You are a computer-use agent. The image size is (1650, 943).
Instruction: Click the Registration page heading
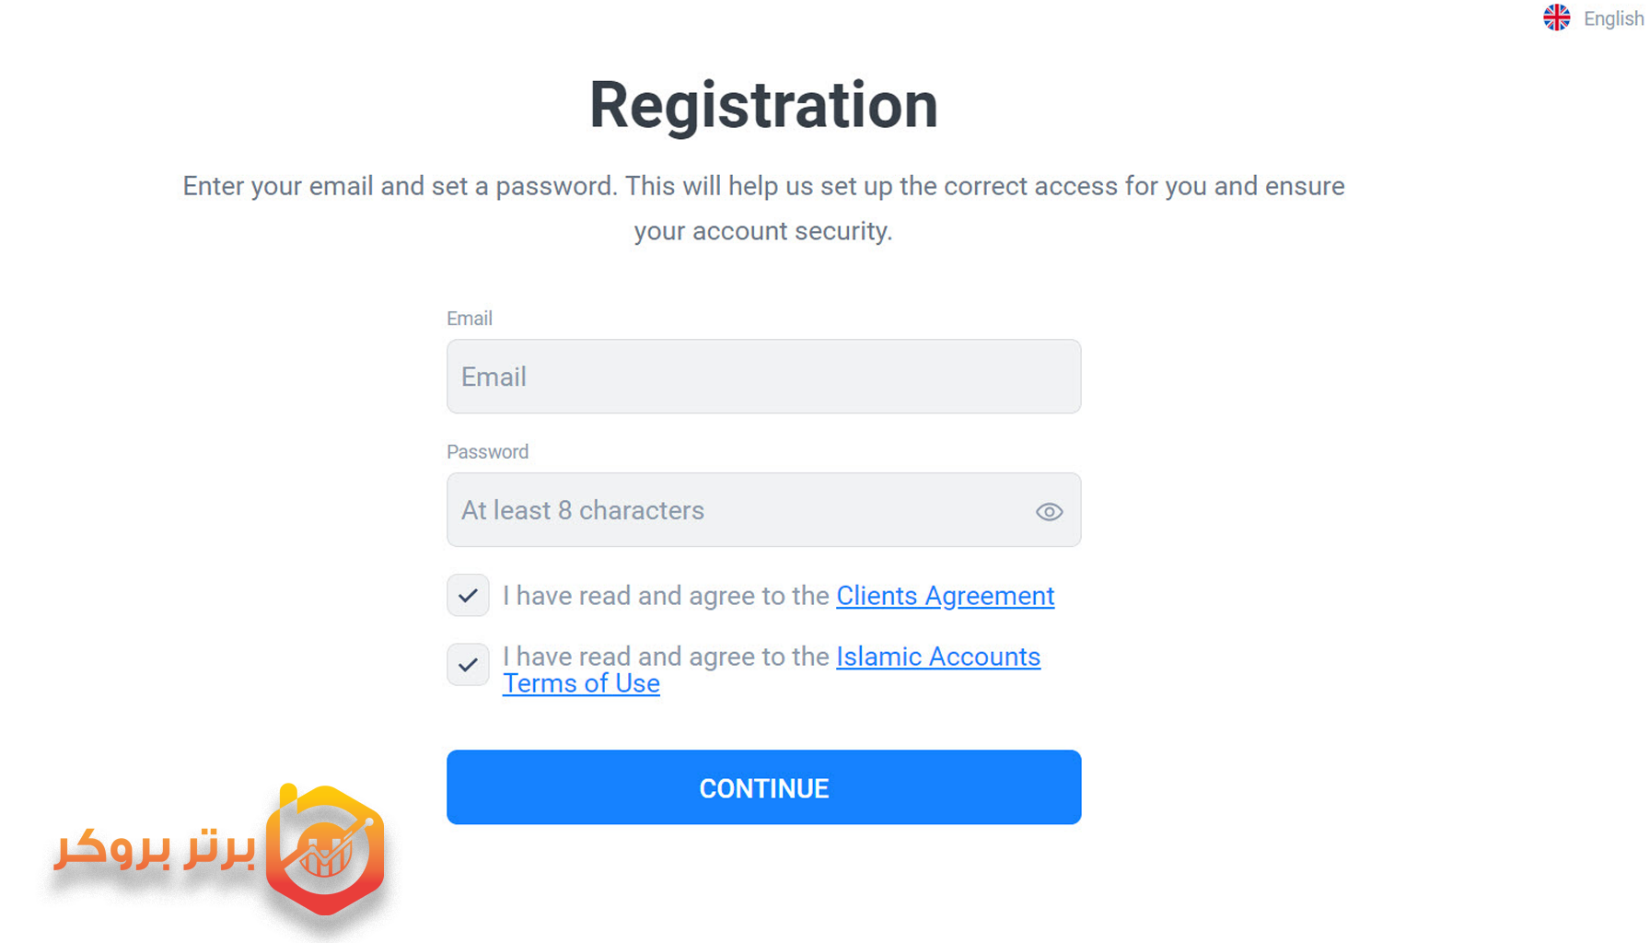763,105
